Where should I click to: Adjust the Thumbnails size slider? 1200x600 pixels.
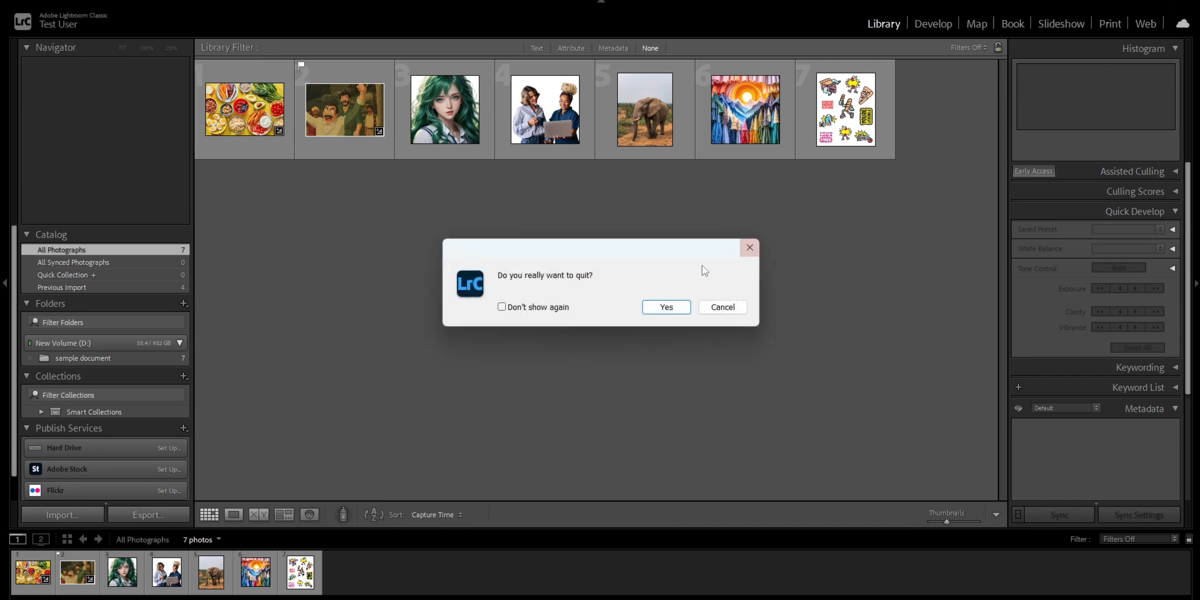[x=946, y=521]
